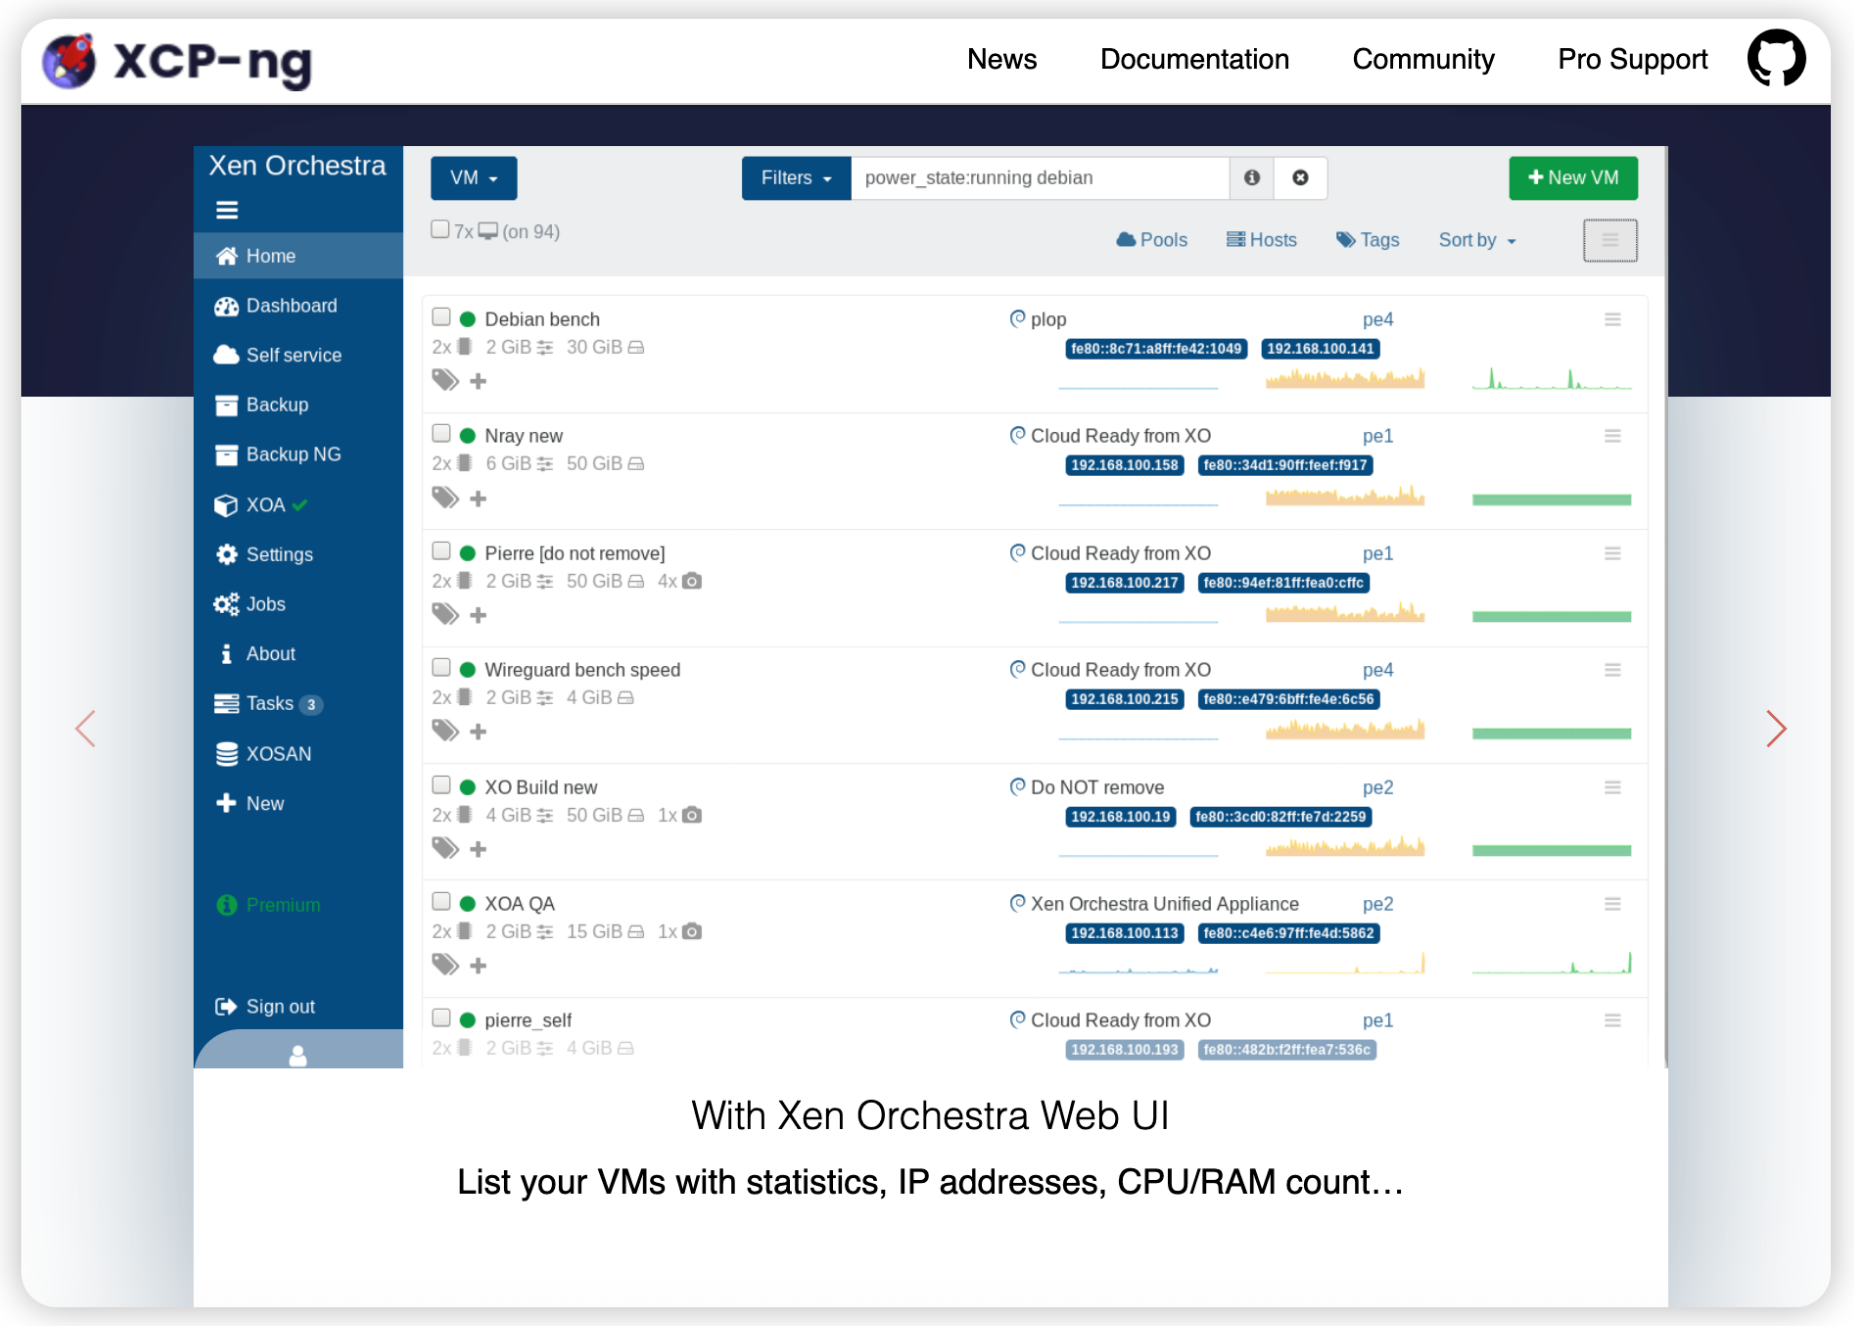The image size is (1854, 1326).
Task: Click IP tag 192.168.100.158
Action: coord(1124,465)
